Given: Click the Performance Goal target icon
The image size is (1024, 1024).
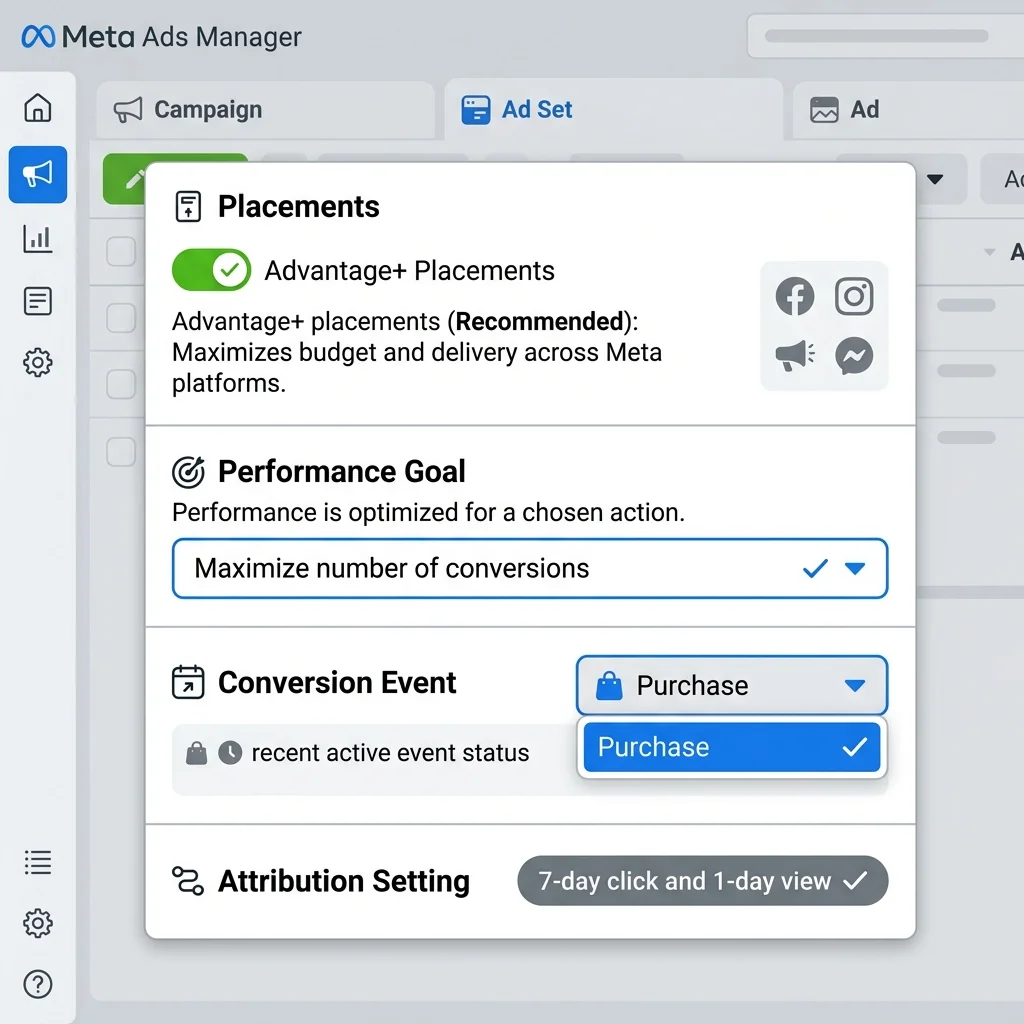Looking at the screenshot, I should pos(189,472).
